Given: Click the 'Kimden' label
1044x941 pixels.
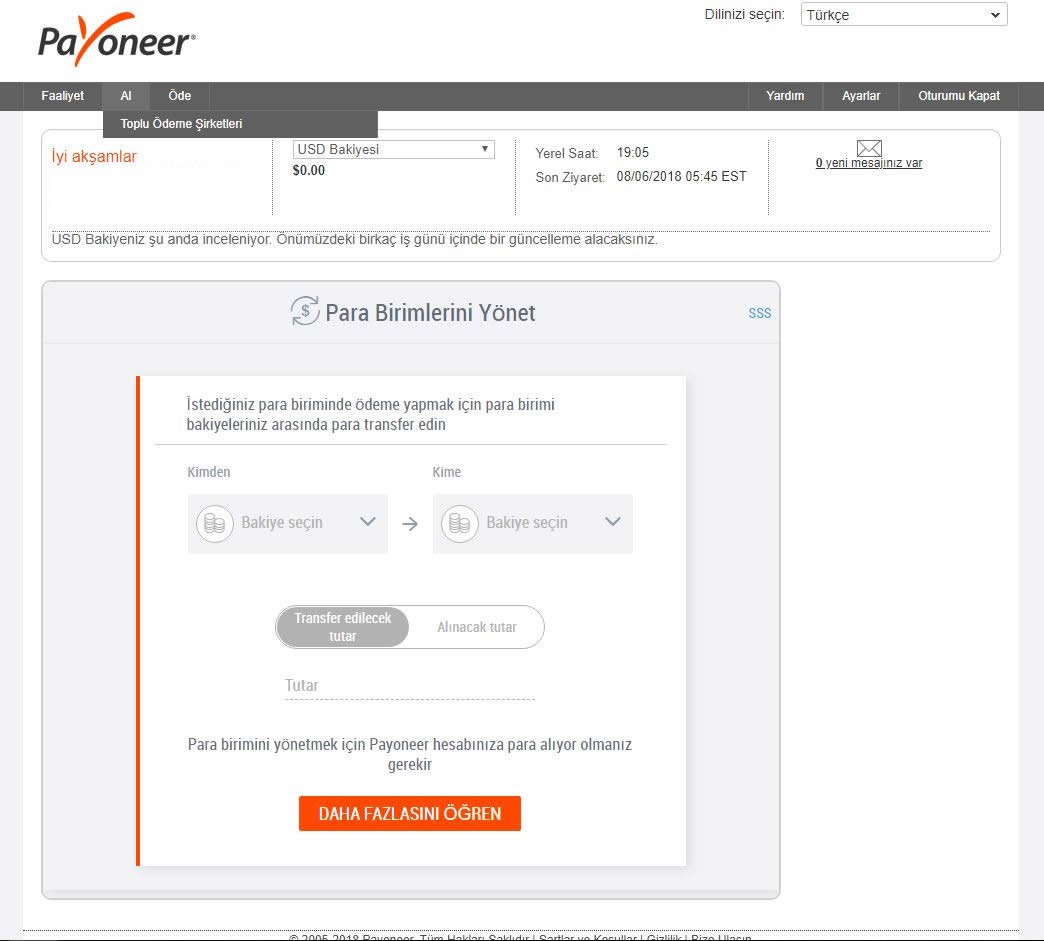Looking at the screenshot, I should pyautogui.click(x=208, y=472).
